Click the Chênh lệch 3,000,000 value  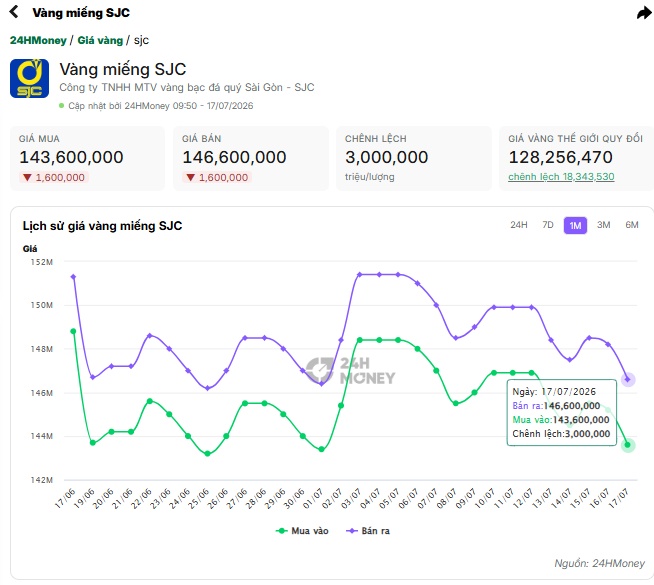click(387, 157)
